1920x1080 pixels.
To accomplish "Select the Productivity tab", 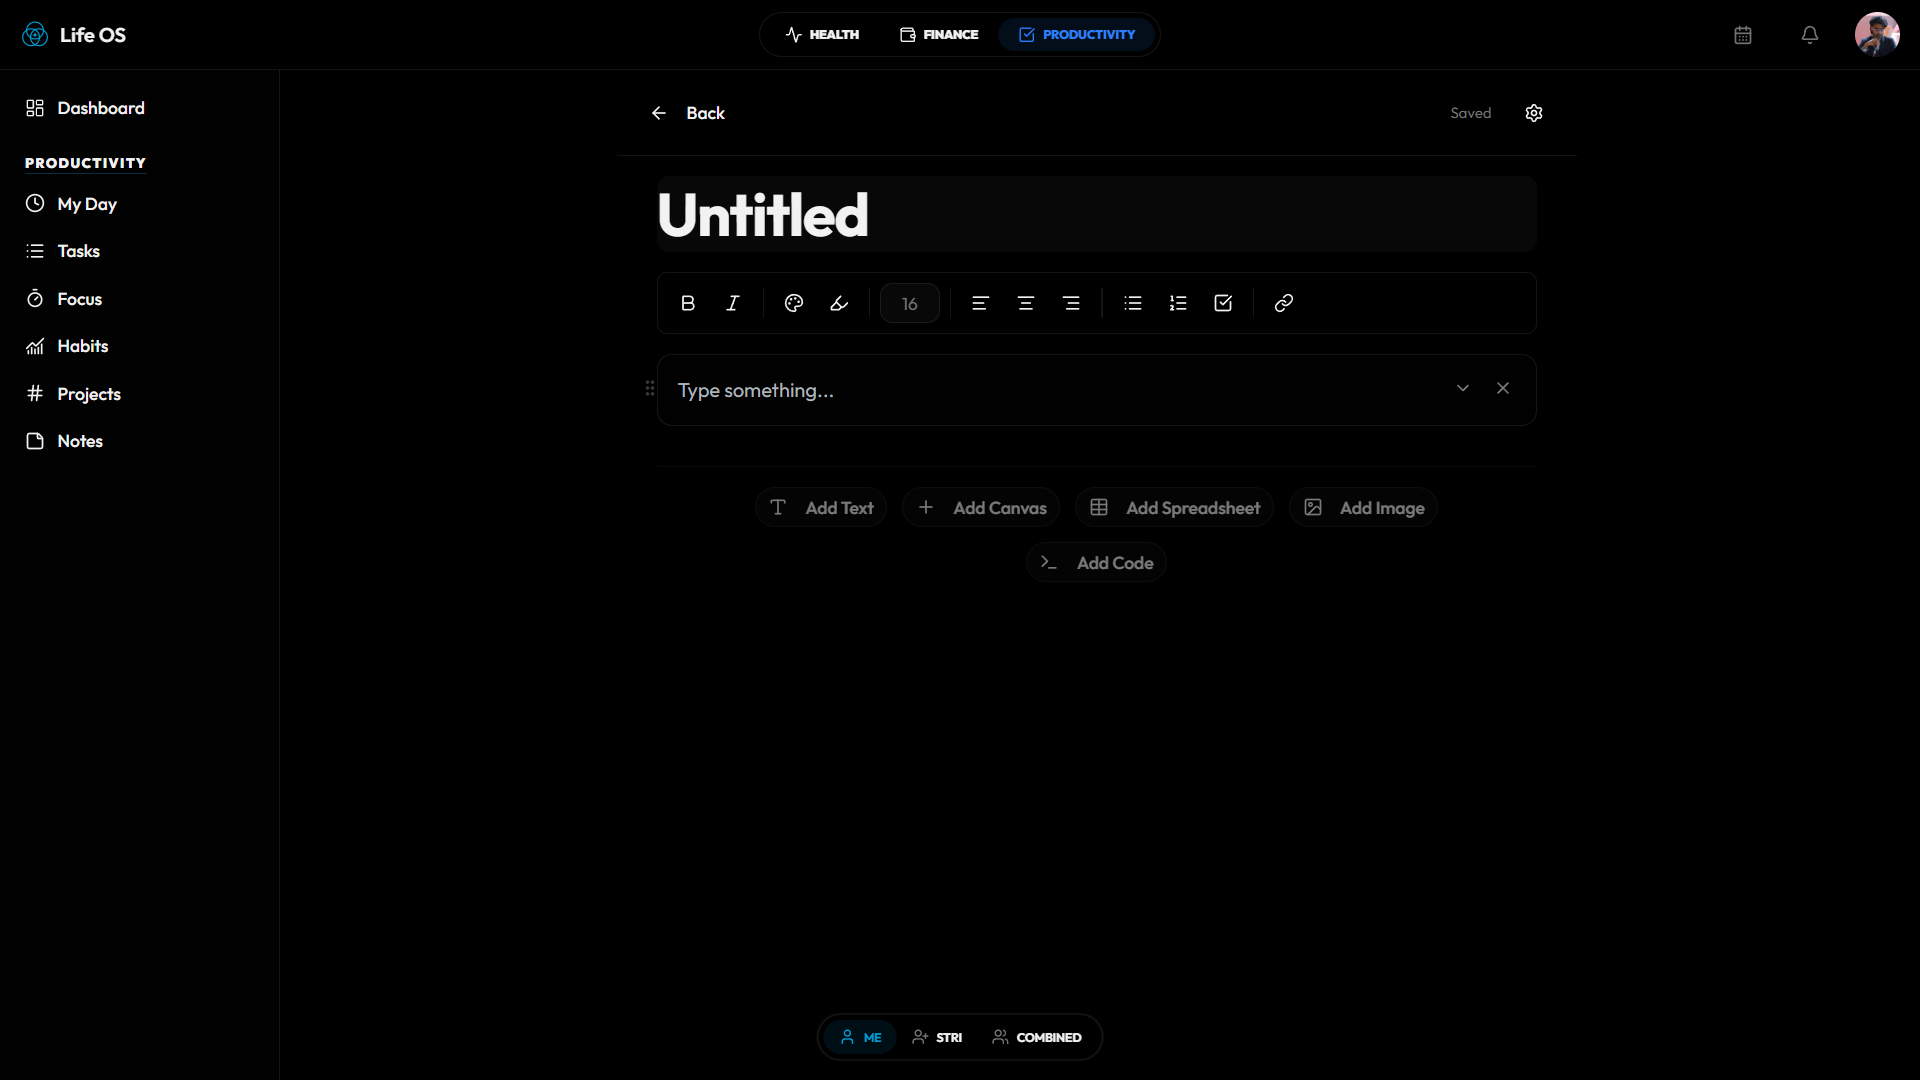I will pos(1077,35).
